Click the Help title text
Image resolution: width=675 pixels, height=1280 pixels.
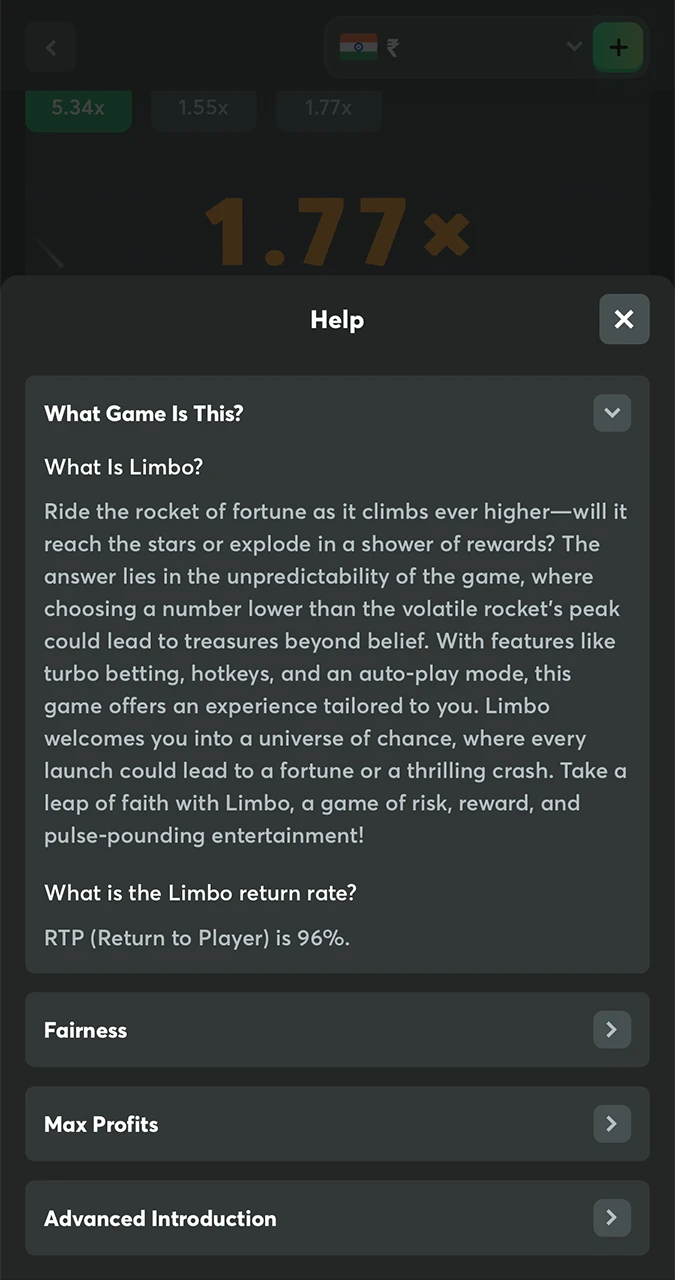coord(337,320)
